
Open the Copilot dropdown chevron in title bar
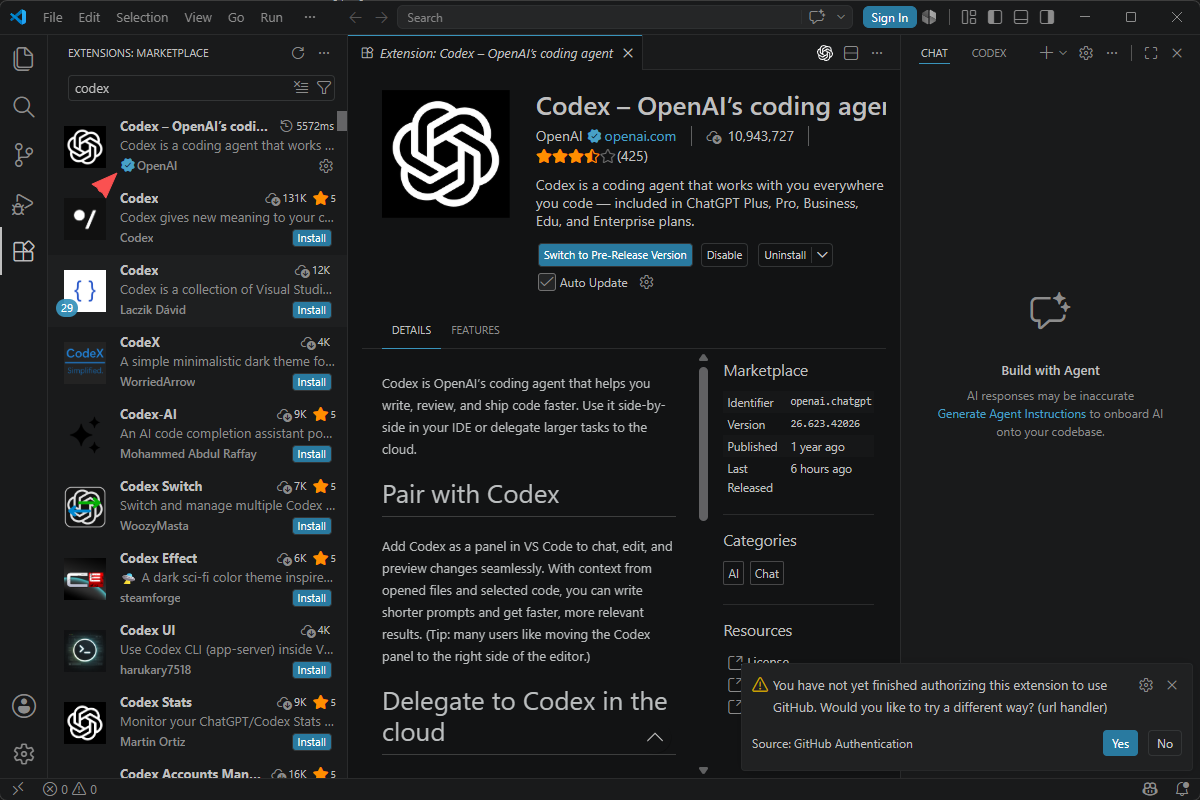[842, 17]
